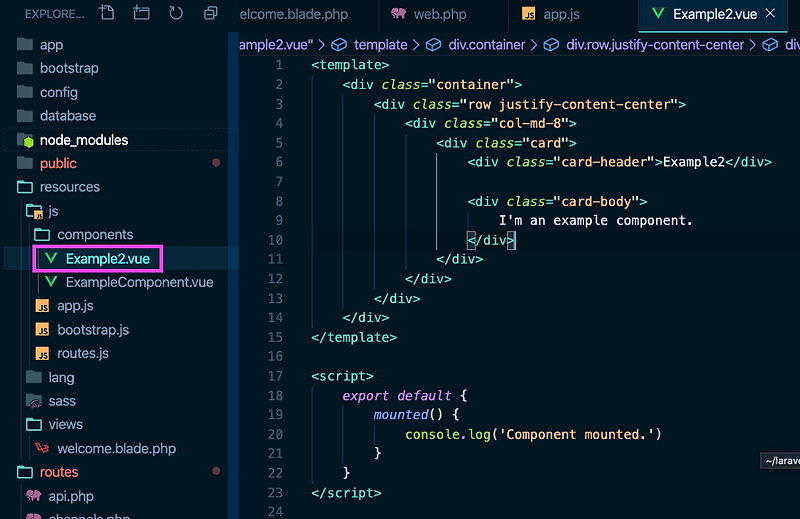Click the Laravel icon beside welcome.blade.php
800x519 pixels.
pos(42,448)
